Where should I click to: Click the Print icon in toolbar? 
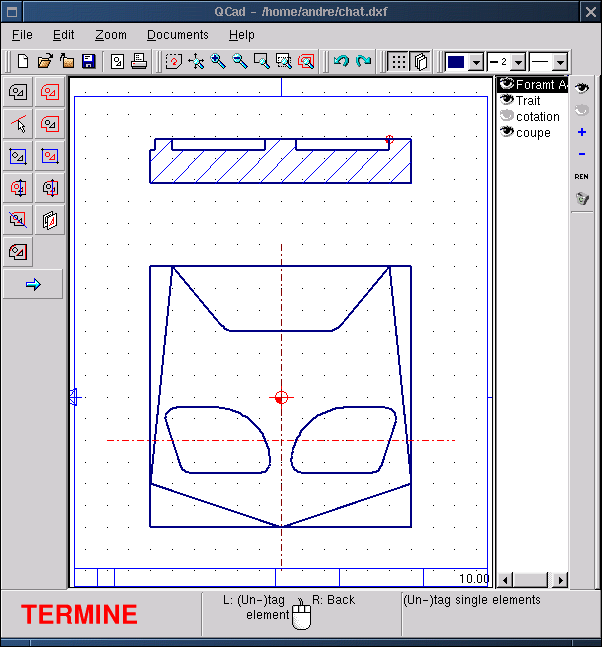click(x=139, y=61)
